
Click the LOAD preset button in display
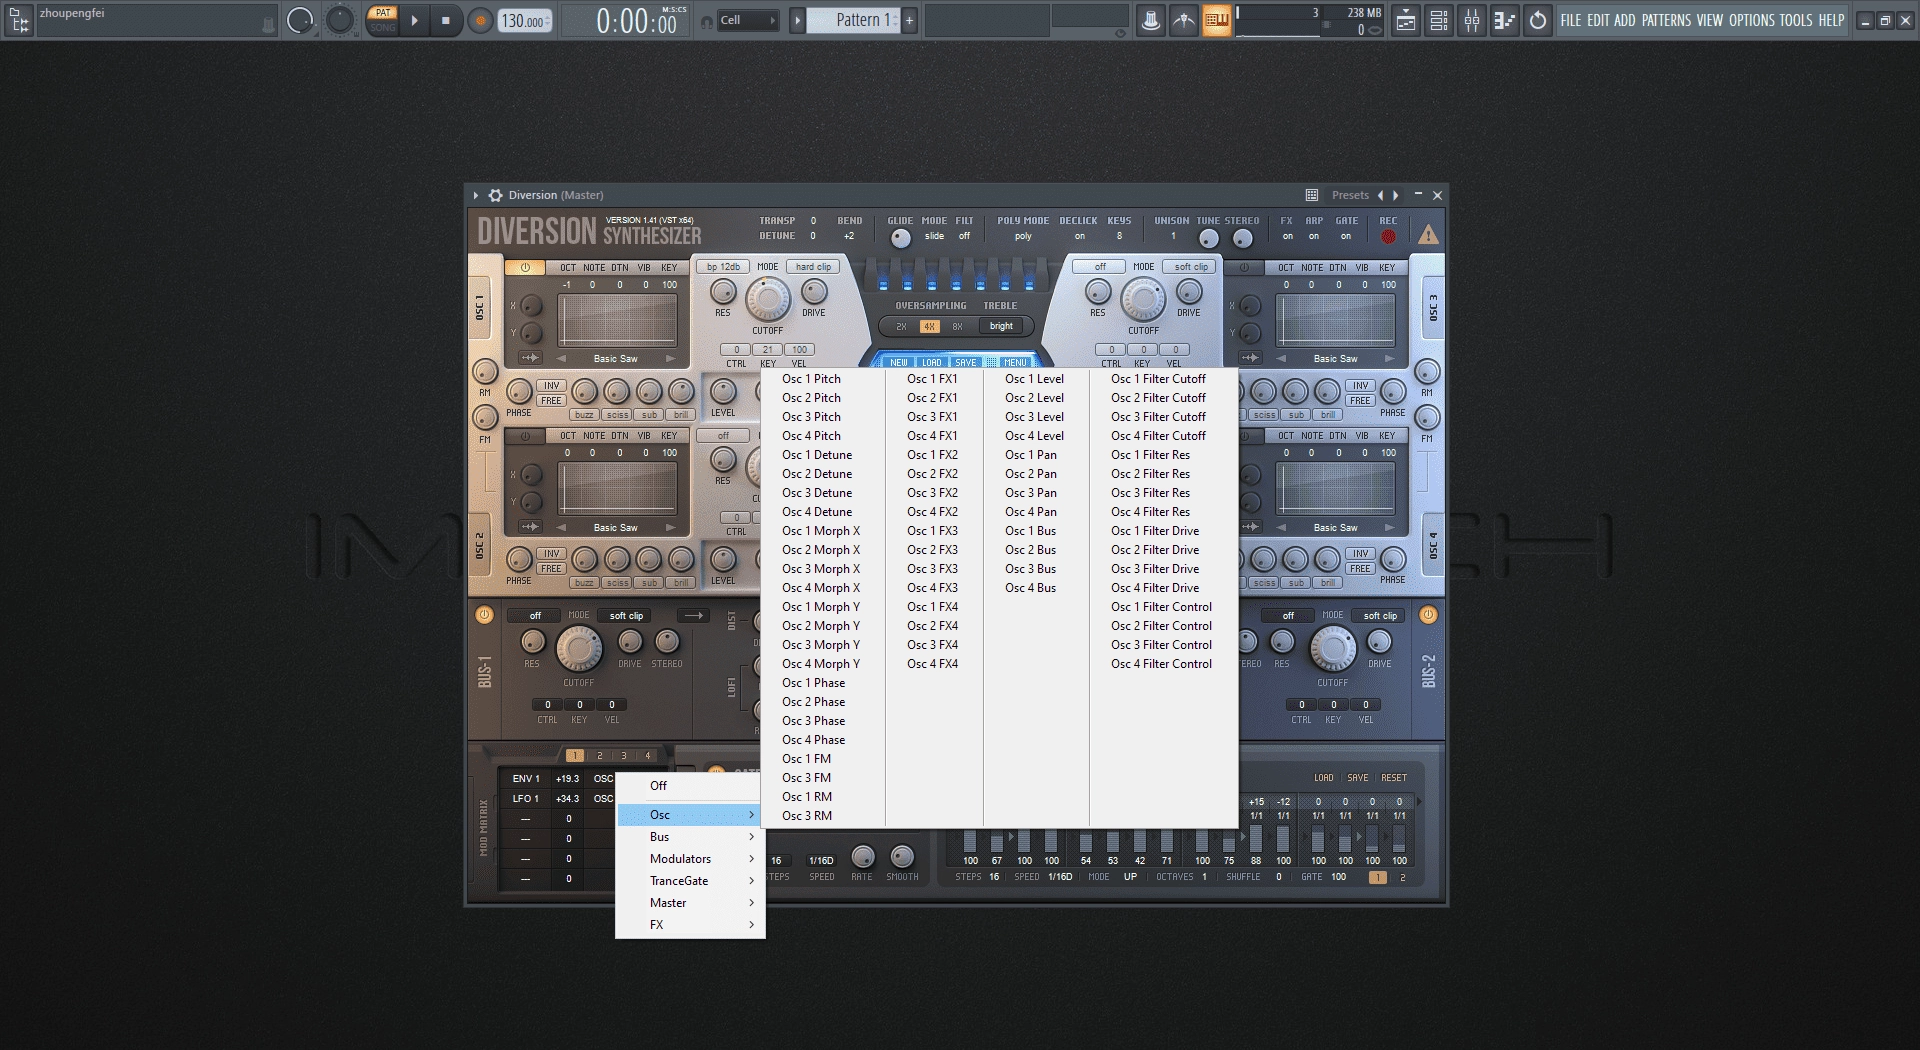[932, 362]
